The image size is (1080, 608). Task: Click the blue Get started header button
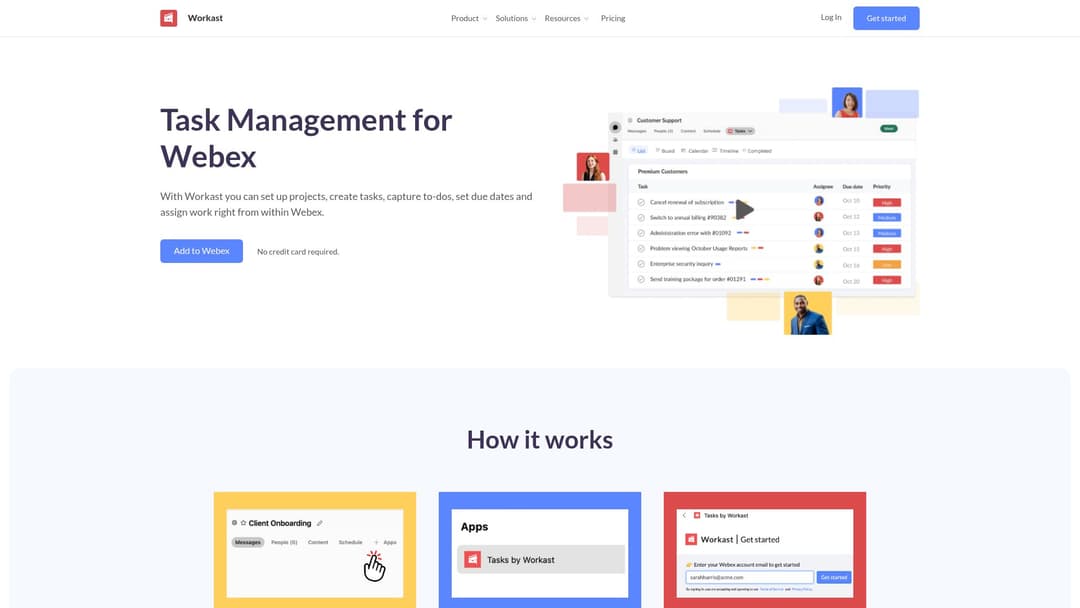pos(886,18)
